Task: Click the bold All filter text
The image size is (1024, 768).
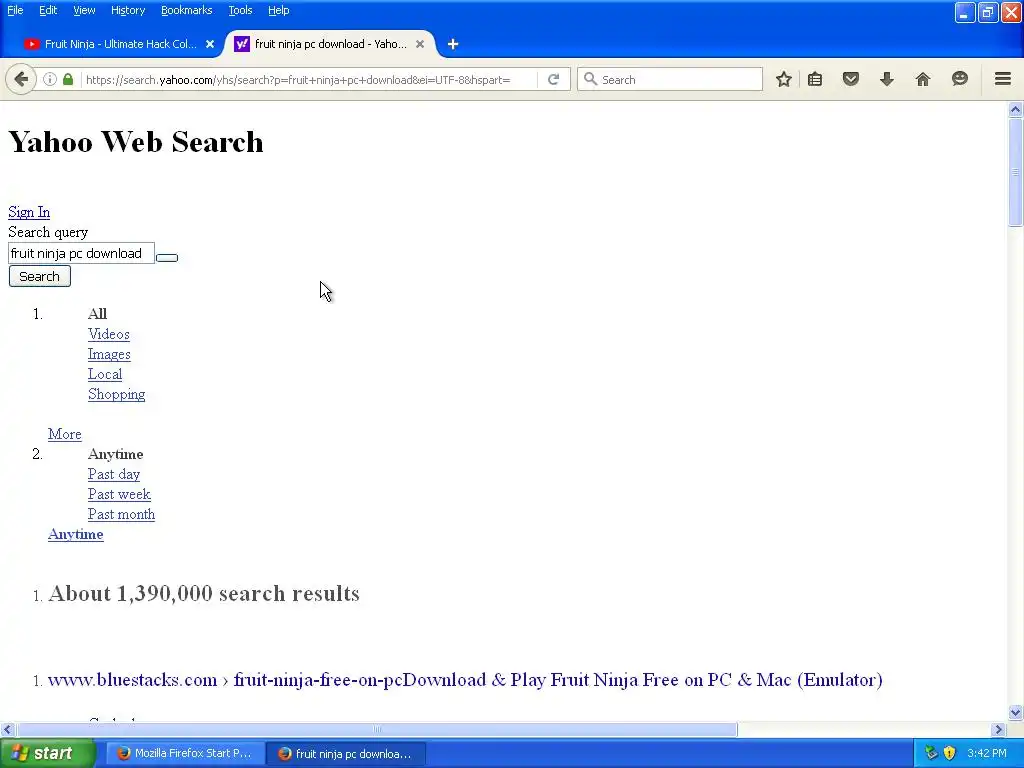Action: point(97,314)
